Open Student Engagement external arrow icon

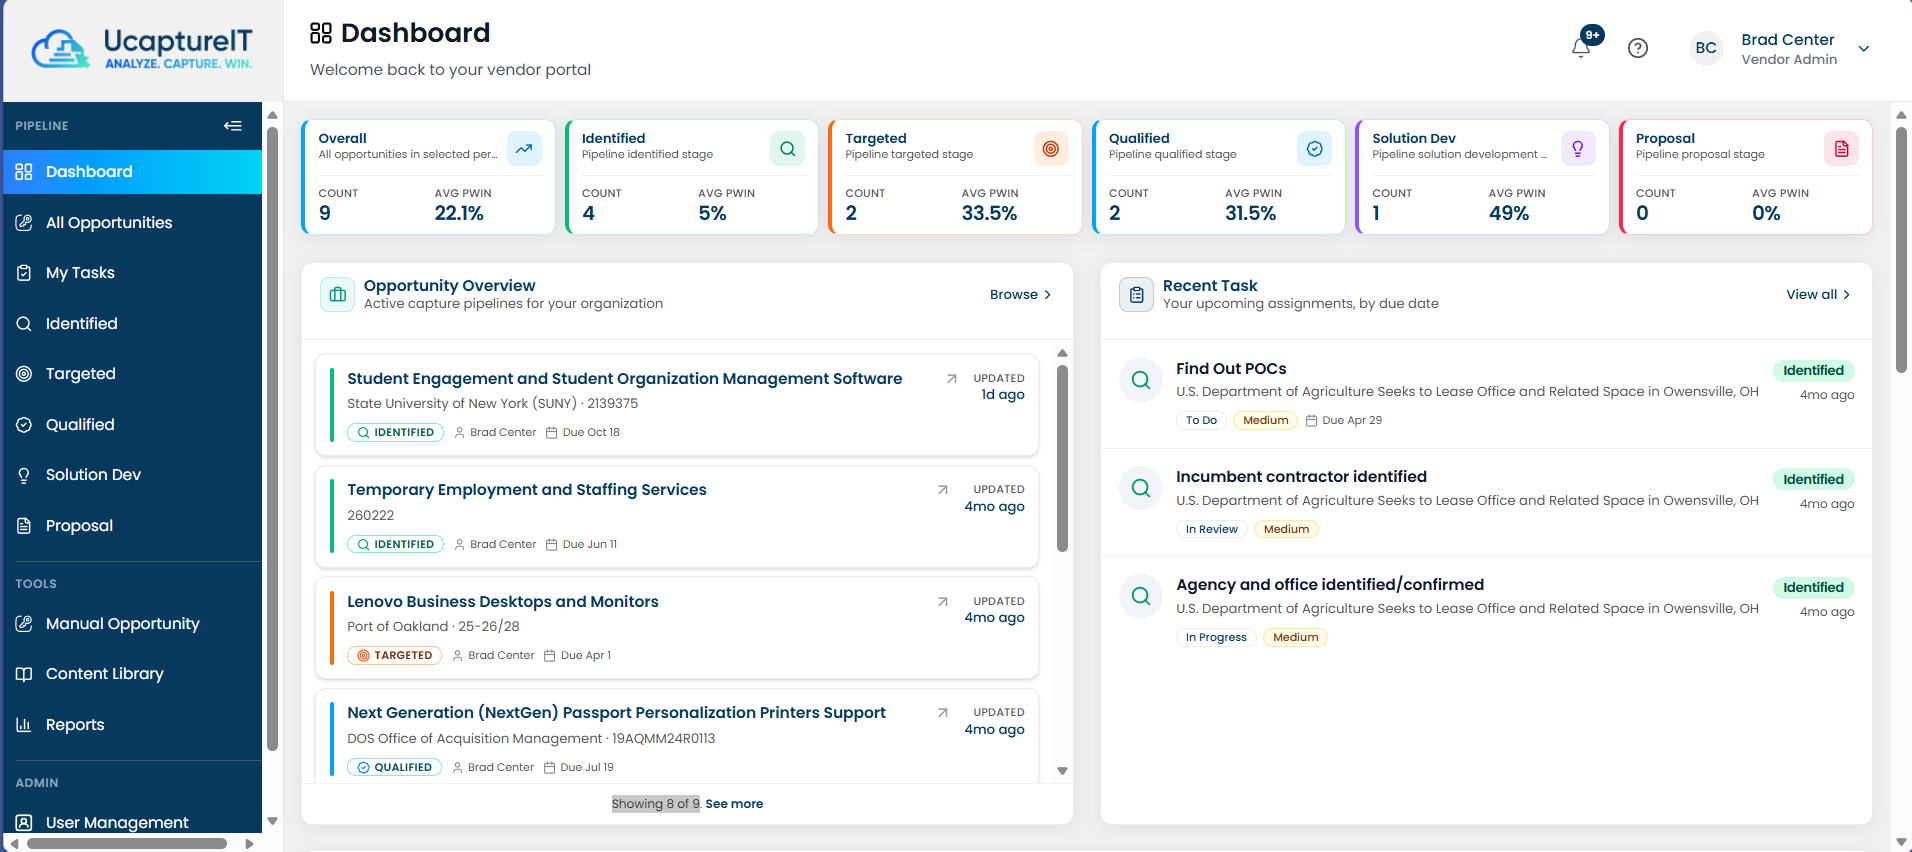coord(951,378)
